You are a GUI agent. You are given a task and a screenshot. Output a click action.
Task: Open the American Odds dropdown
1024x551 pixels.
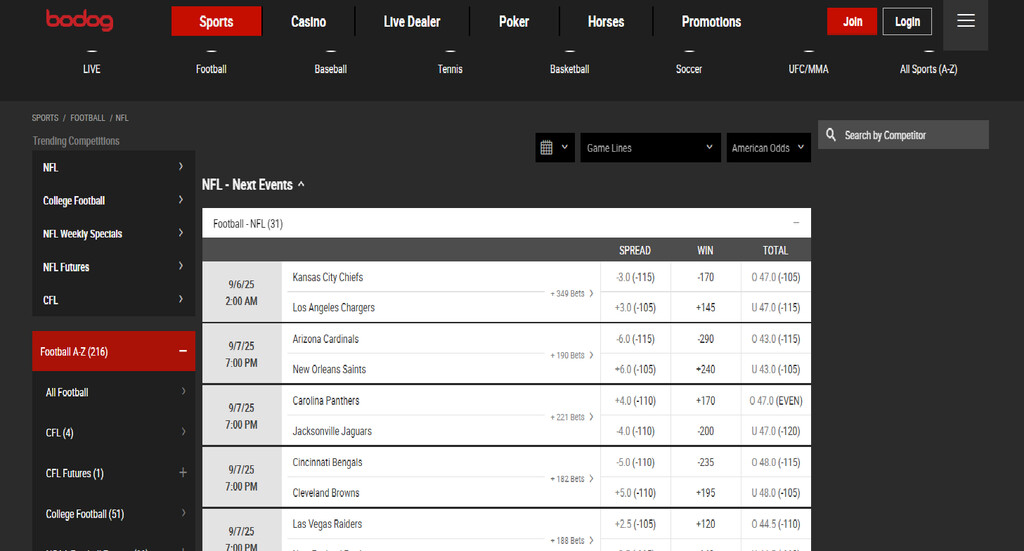[x=769, y=148]
